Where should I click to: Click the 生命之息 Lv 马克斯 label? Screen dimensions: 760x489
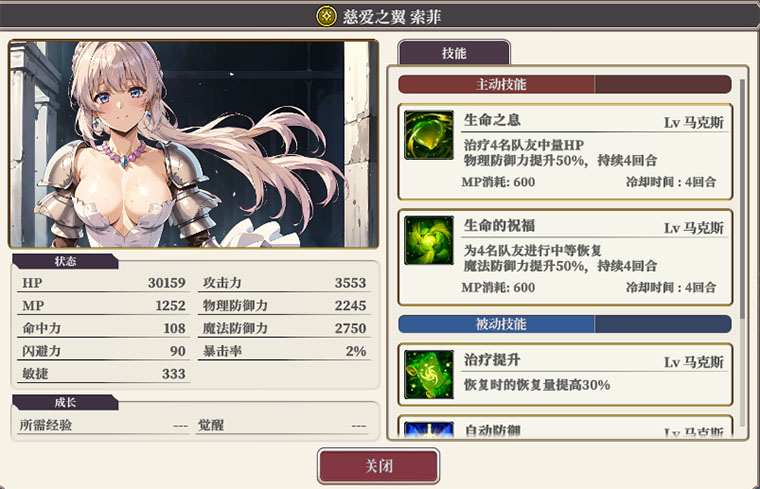coord(694,123)
